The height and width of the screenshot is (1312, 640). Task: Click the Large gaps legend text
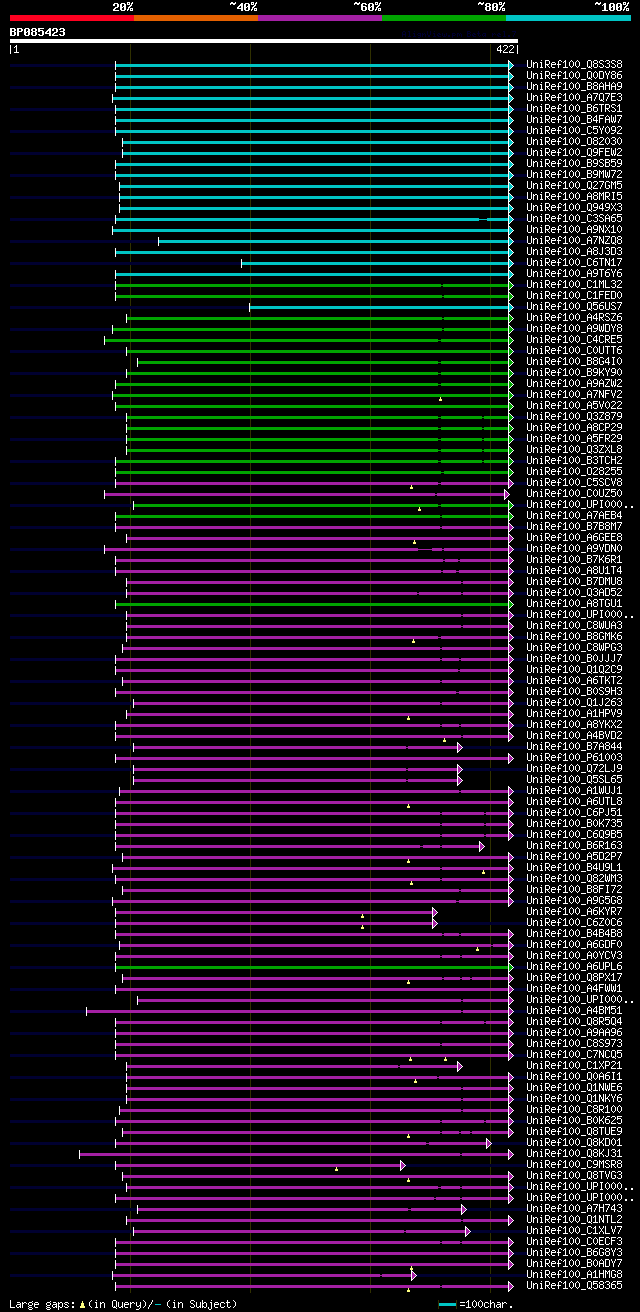[40, 1304]
